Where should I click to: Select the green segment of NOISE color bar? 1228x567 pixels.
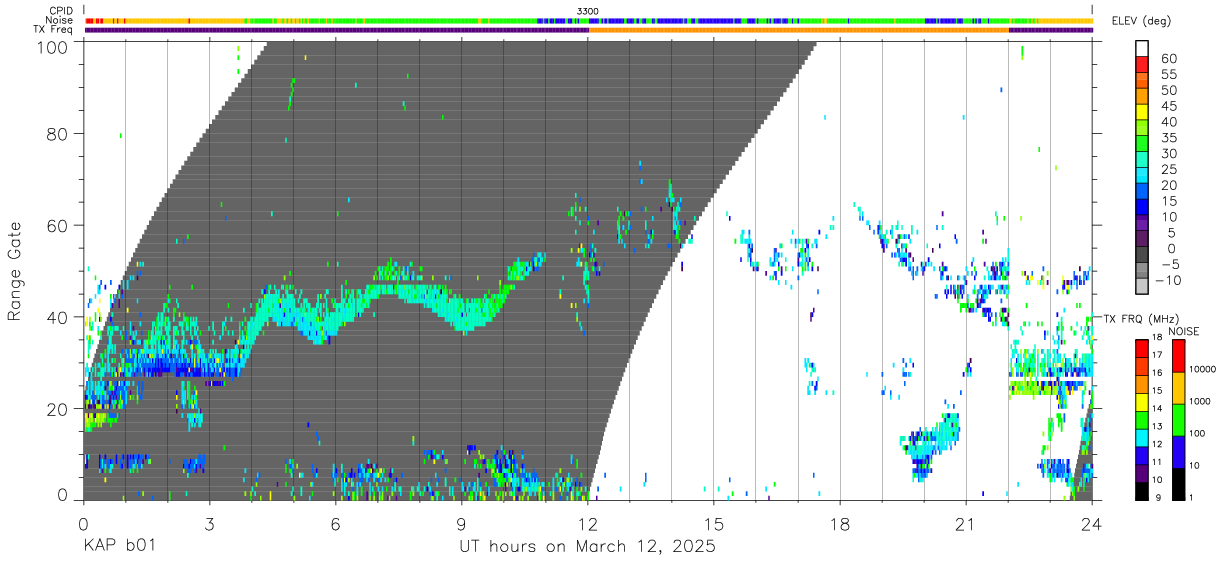(x=1178, y=420)
